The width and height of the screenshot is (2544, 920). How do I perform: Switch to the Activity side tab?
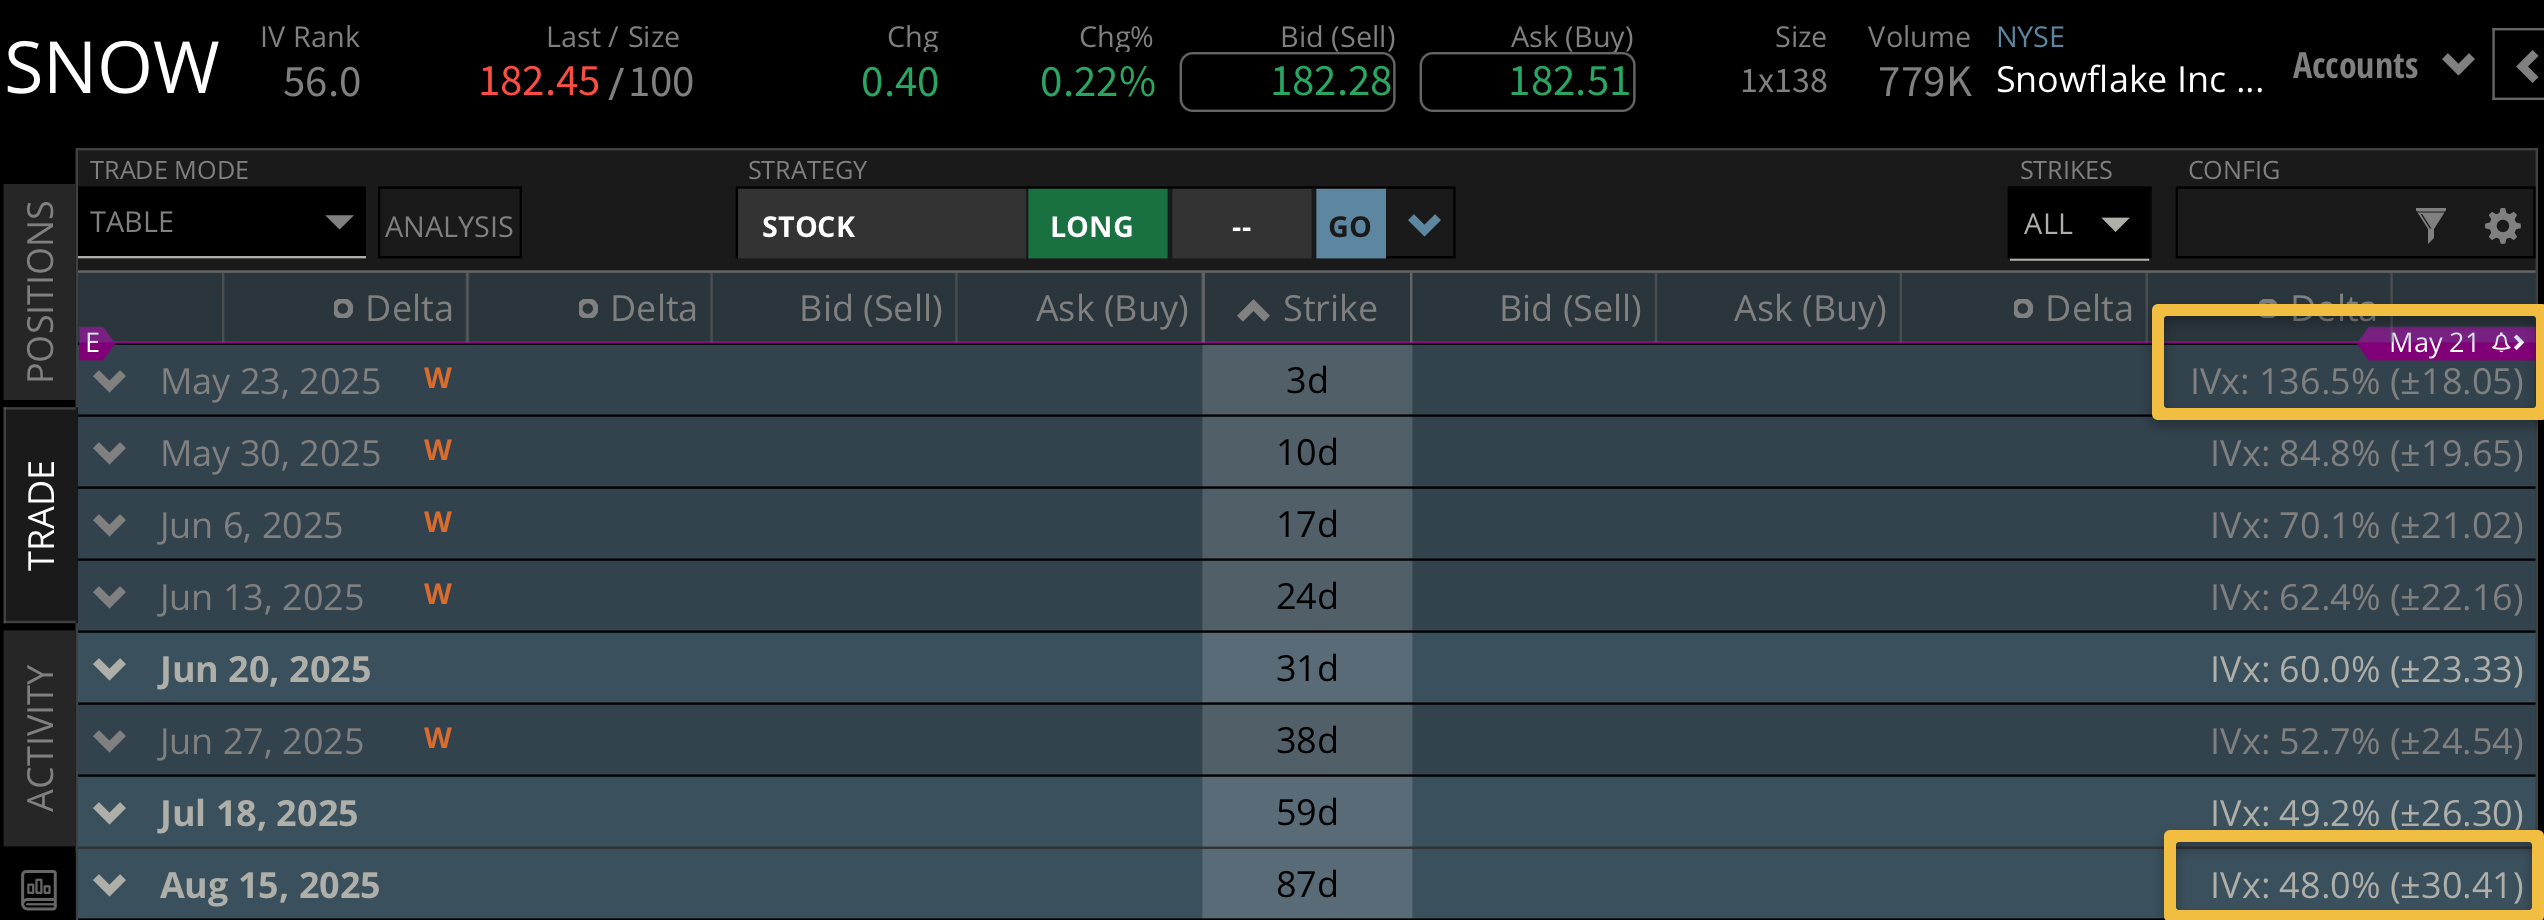coord(40,738)
